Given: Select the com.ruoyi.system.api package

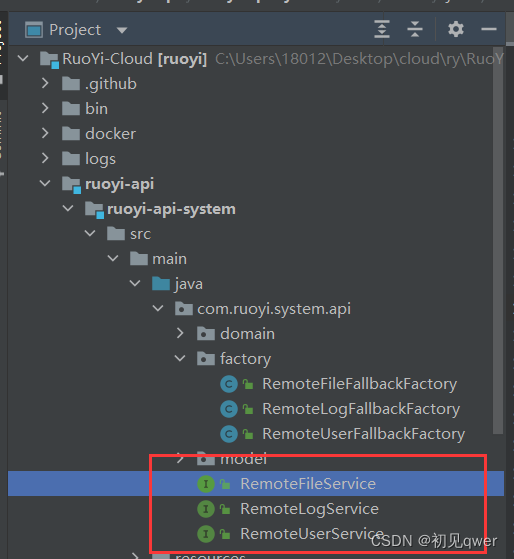Looking at the screenshot, I should (274, 309).
